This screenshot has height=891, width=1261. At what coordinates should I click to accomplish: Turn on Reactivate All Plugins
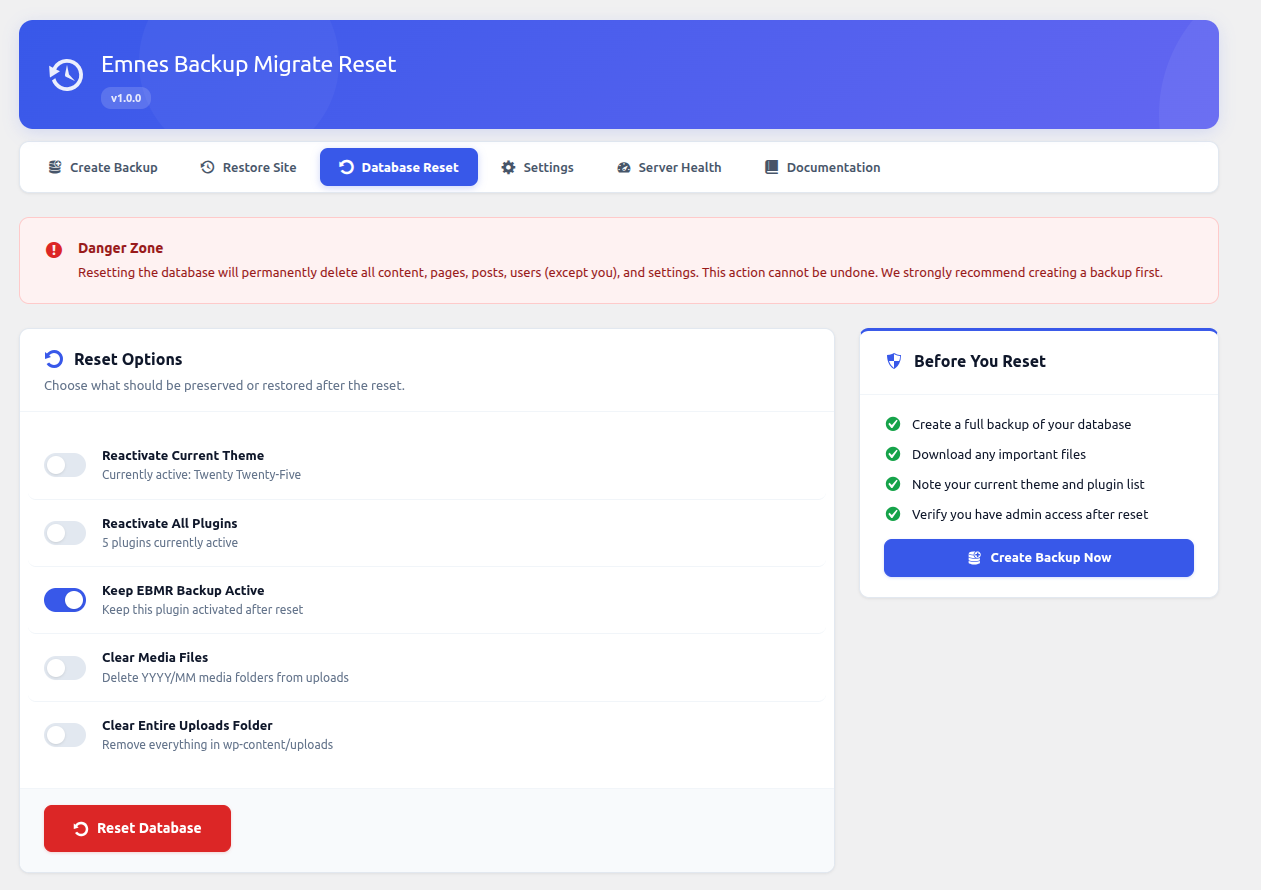64,533
